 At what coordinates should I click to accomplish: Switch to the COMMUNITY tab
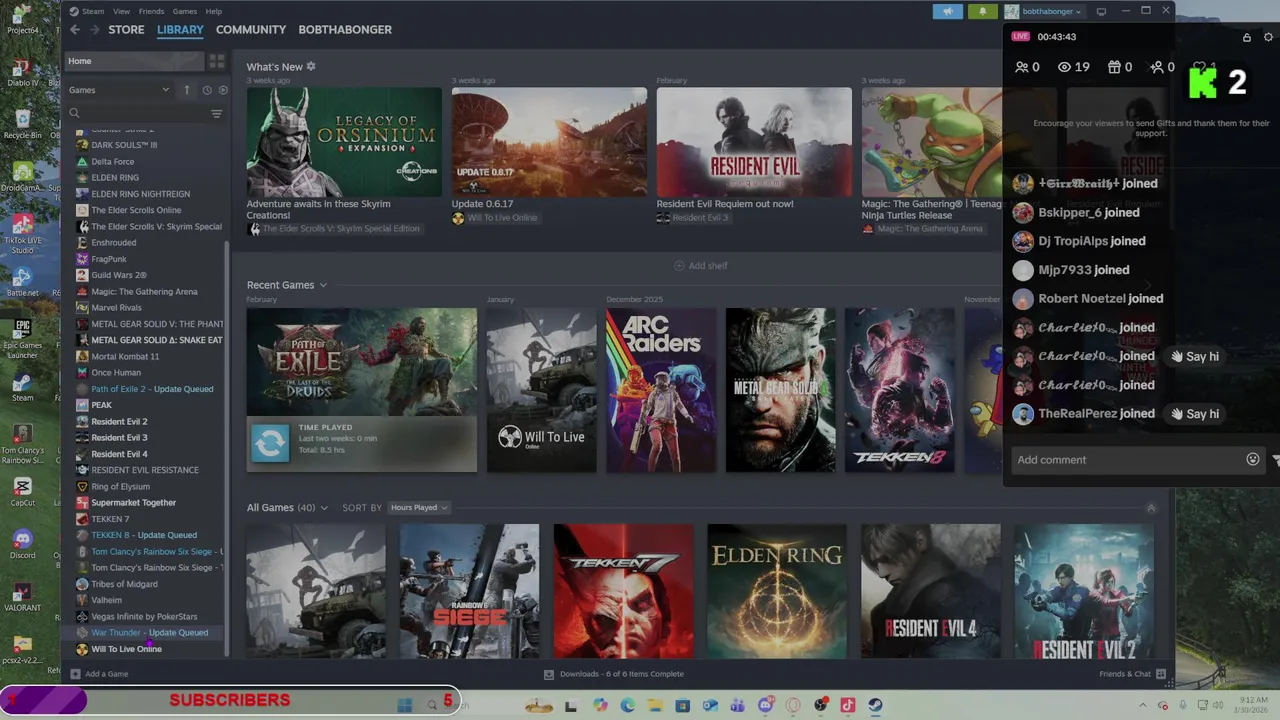251,30
